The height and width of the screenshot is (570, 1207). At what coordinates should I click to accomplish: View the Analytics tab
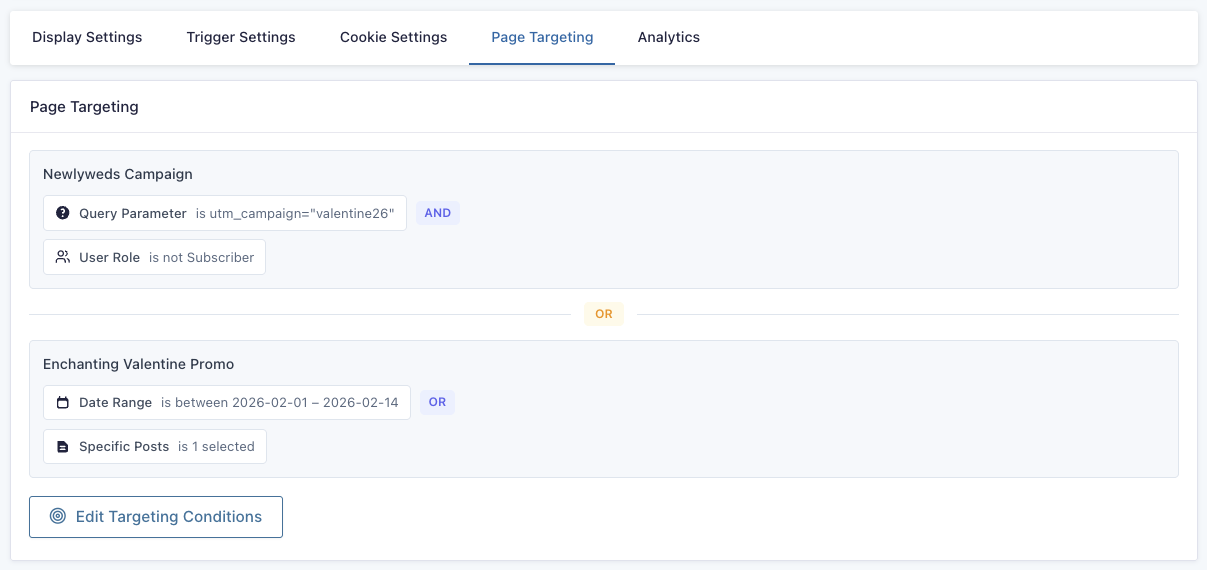point(669,38)
